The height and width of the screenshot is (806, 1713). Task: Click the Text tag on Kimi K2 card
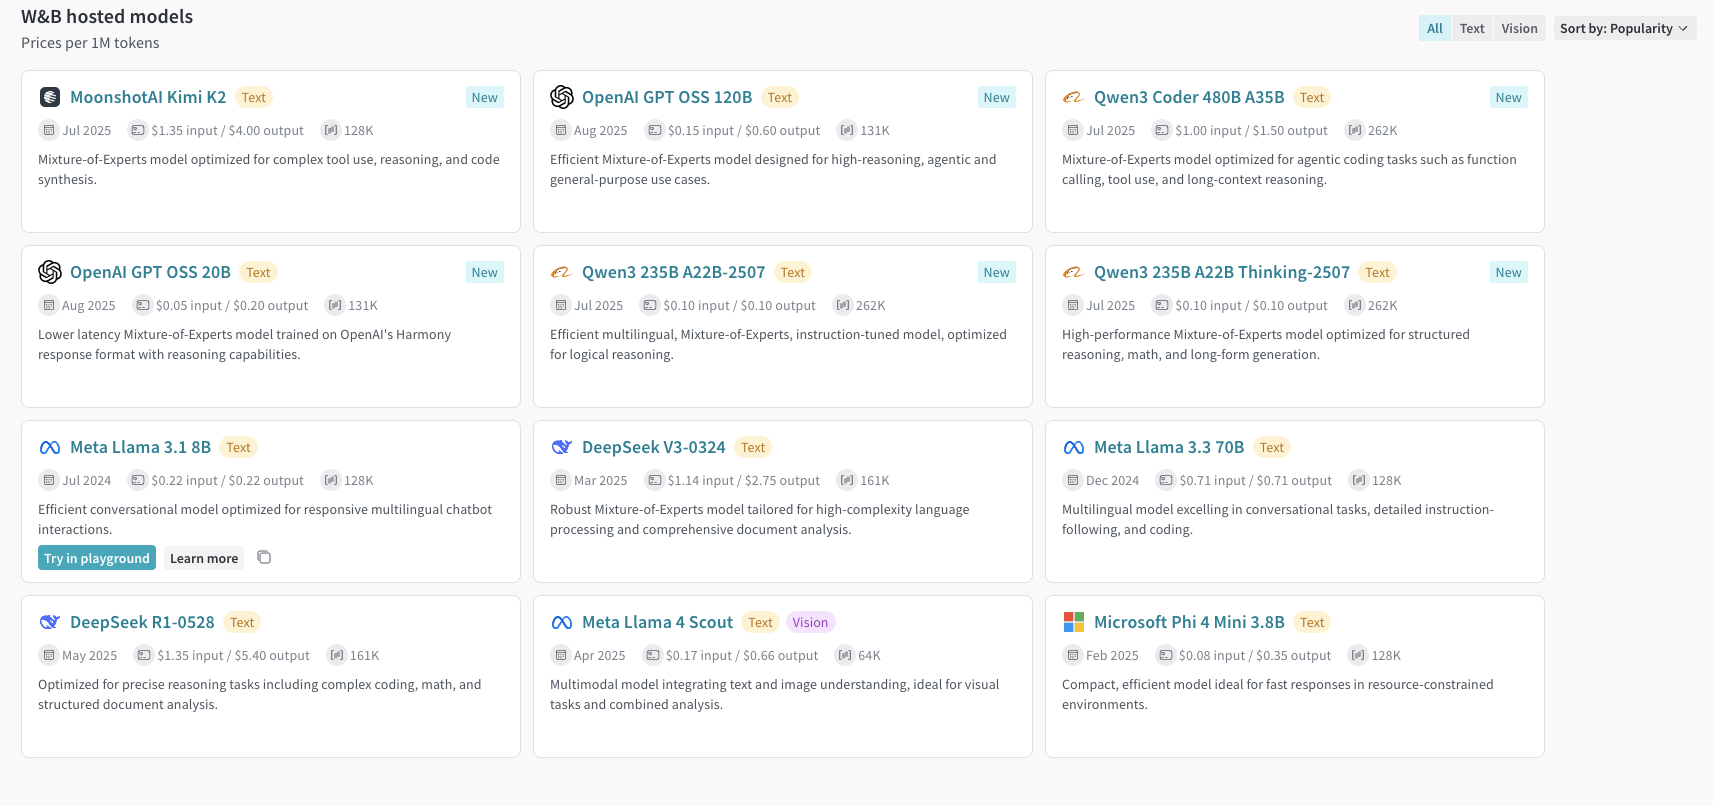coord(254,97)
